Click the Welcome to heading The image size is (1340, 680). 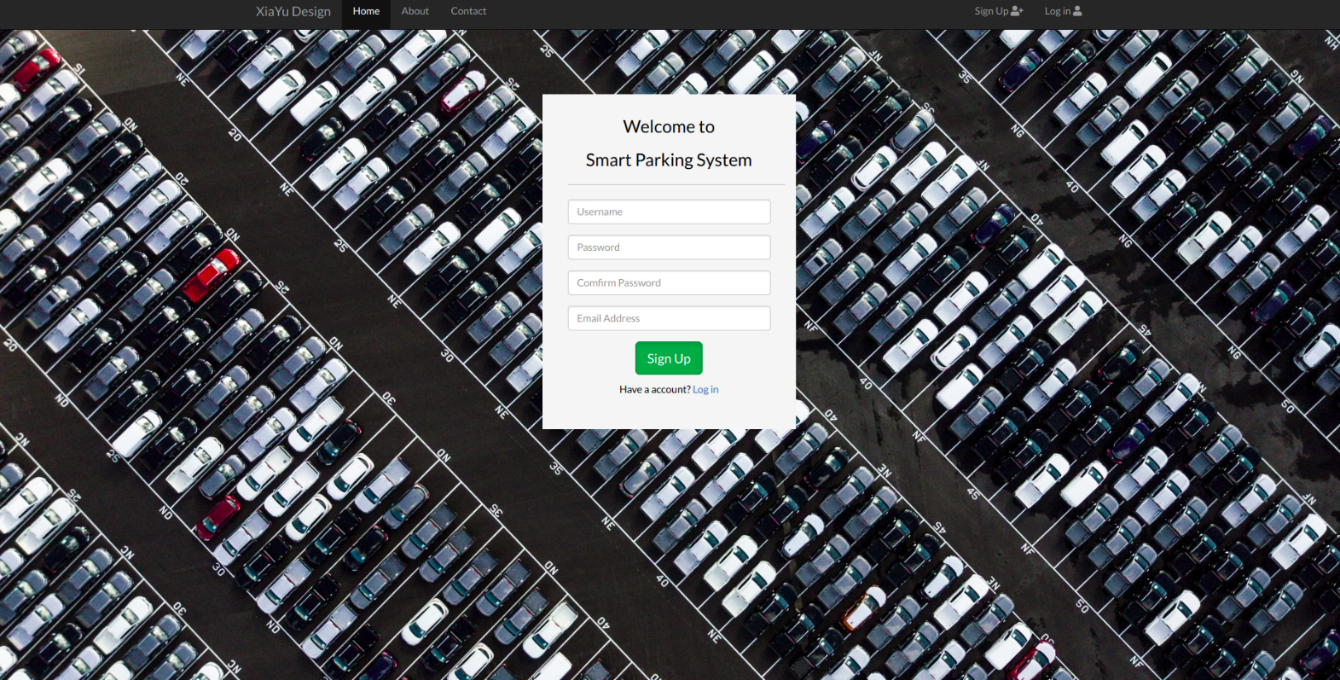coord(669,127)
